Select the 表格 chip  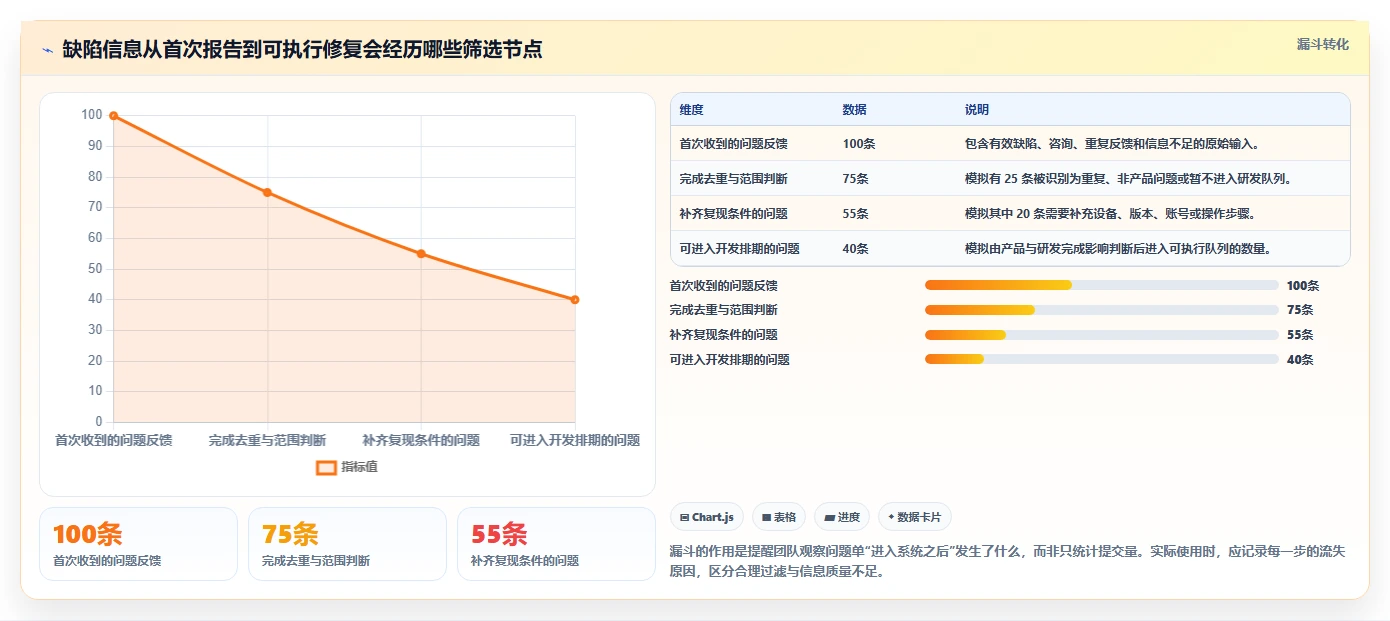[779, 517]
